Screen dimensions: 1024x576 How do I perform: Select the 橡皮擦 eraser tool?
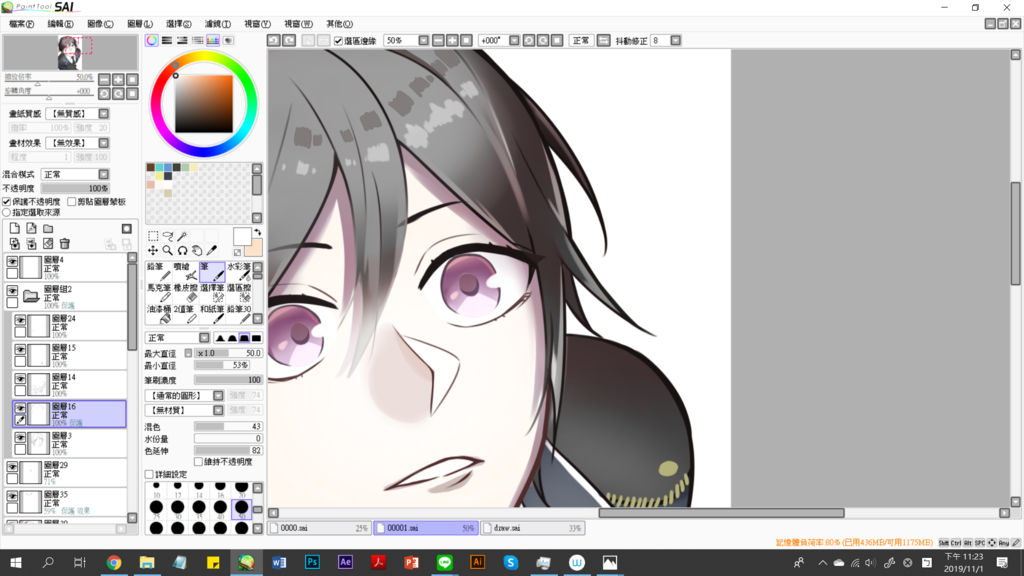(x=185, y=293)
